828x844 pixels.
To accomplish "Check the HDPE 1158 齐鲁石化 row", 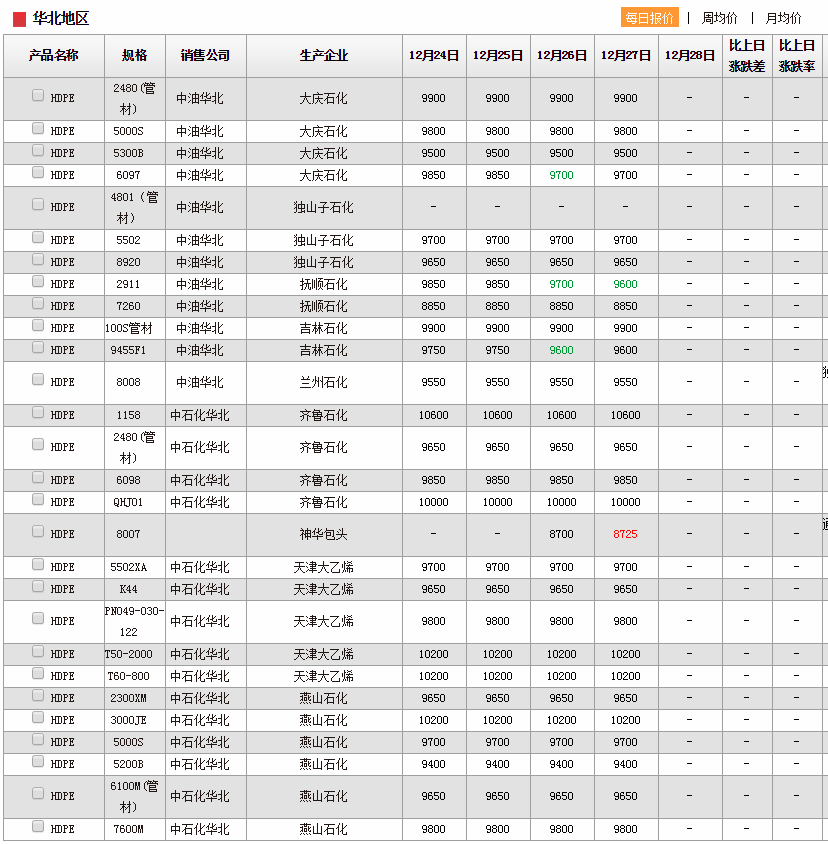I will click(x=38, y=412).
